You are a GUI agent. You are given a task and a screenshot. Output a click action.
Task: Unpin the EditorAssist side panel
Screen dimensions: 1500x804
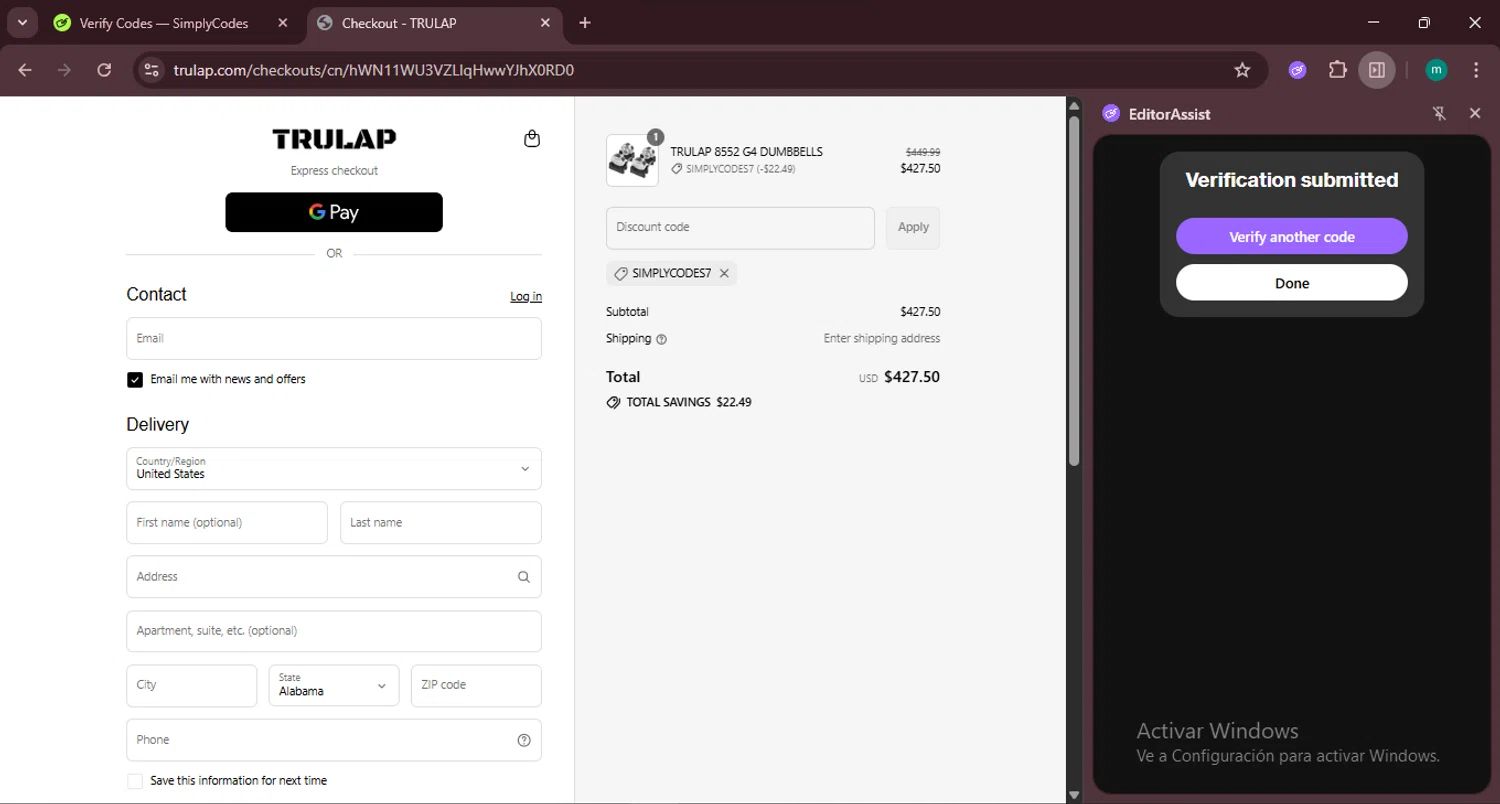[1440, 114]
